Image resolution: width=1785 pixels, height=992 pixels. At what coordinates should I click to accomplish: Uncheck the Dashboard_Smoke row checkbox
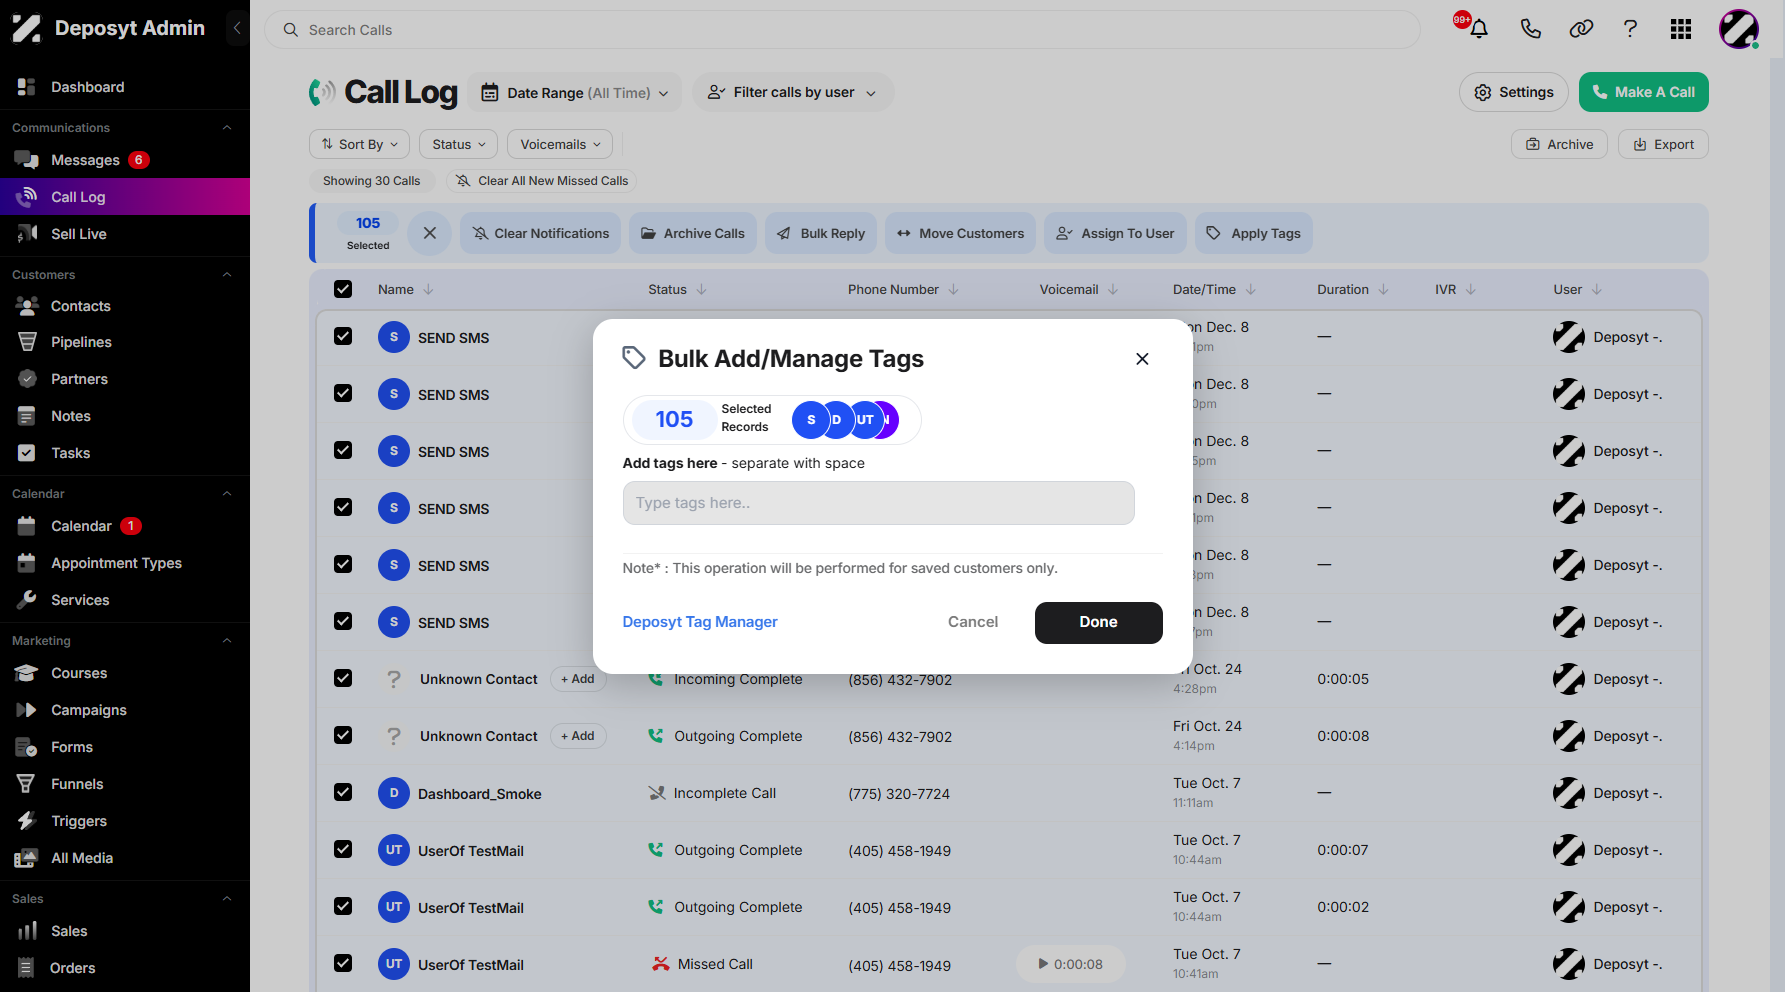click(x=343, y=792)
